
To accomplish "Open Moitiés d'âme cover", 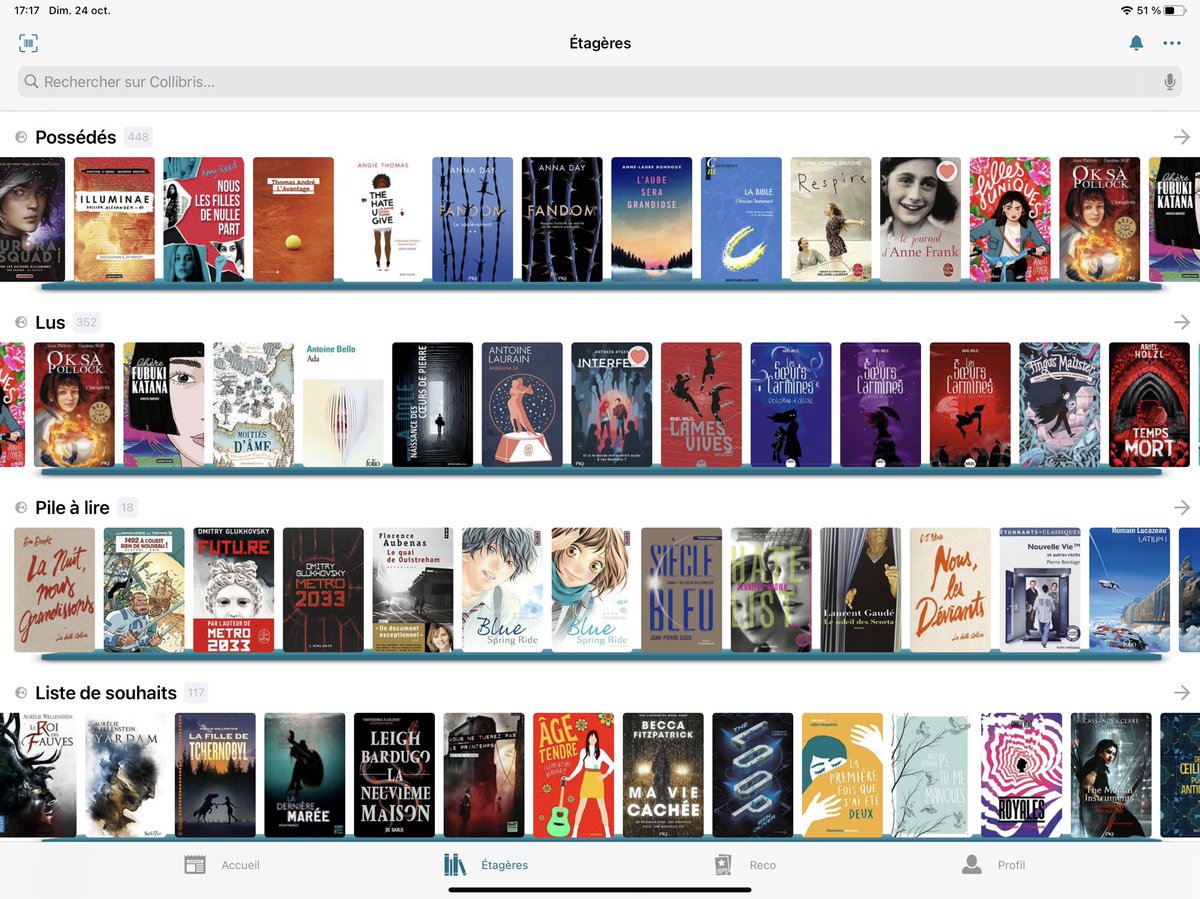I will click(253, 405).
